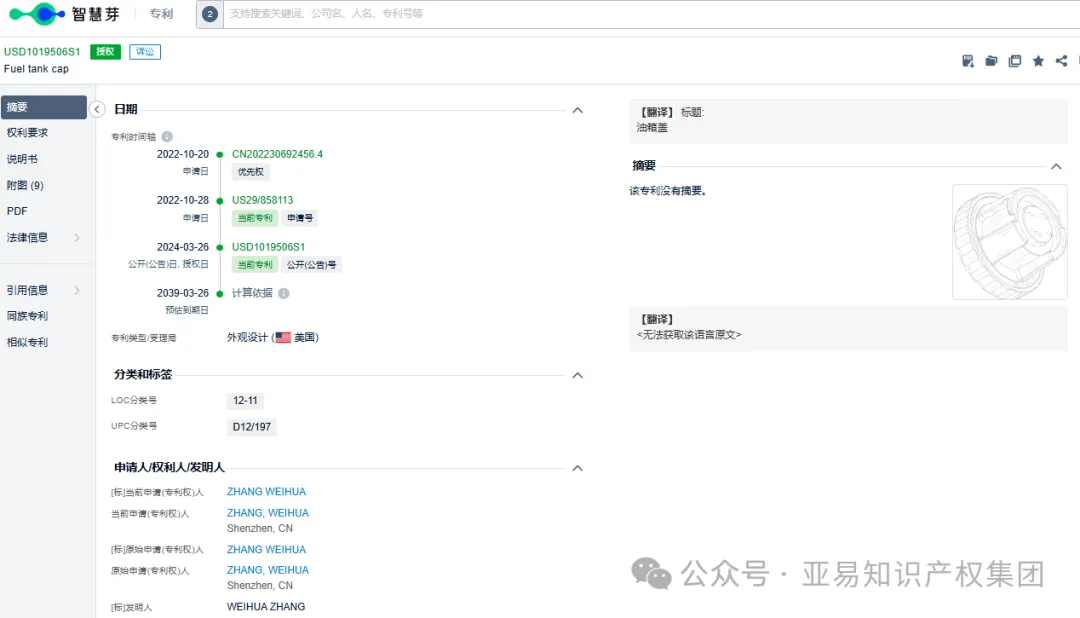Click translated title 油箱盖
Screen dimensions: 1080x618
[x=652, y=127]
